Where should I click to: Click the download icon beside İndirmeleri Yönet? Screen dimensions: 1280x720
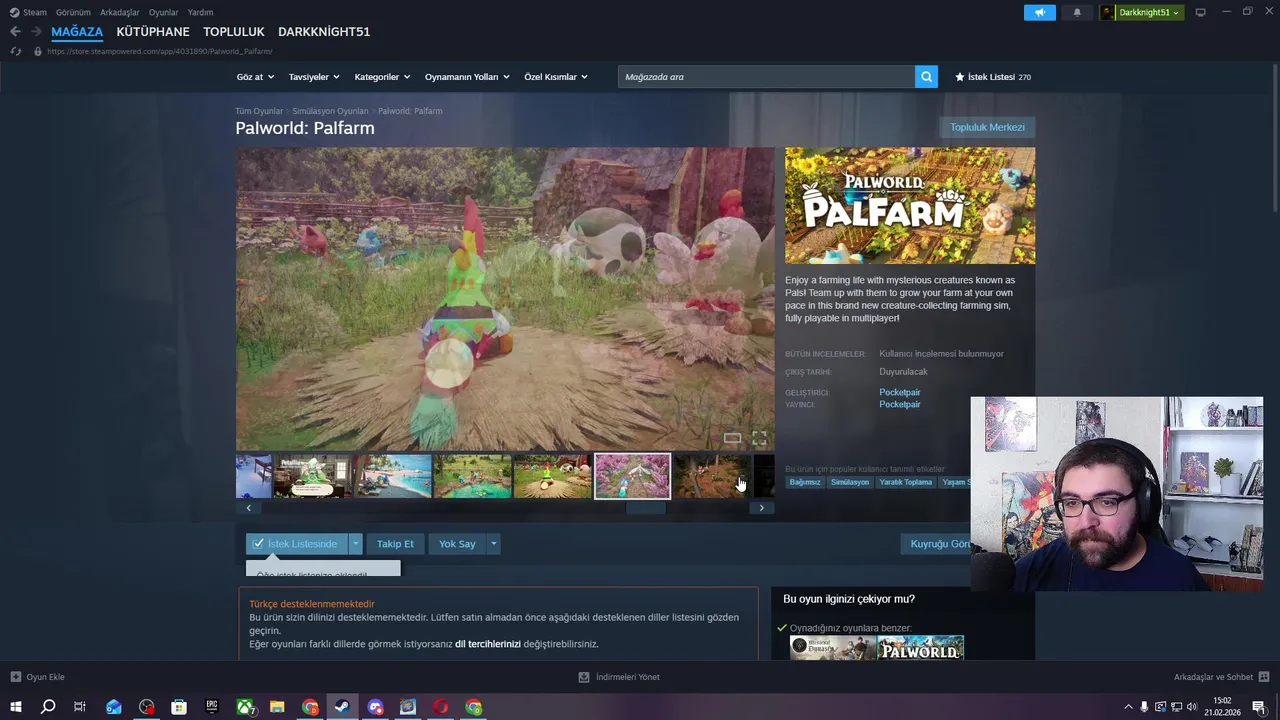(x=584, y=677)
